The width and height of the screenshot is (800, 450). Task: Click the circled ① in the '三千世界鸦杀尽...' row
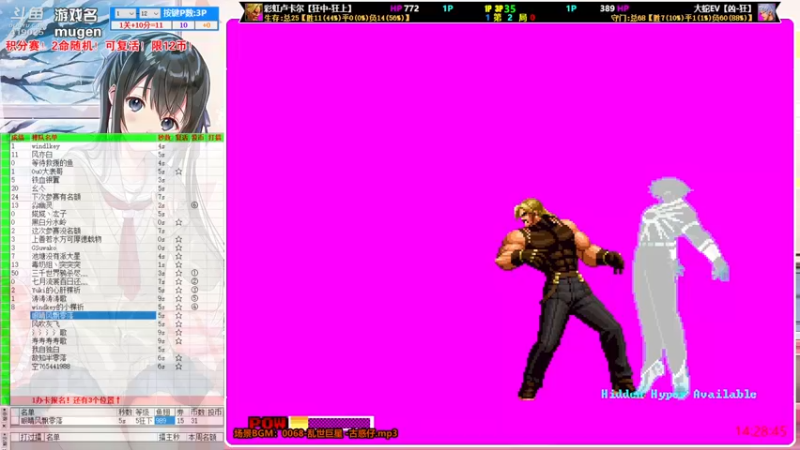point(194,273)
